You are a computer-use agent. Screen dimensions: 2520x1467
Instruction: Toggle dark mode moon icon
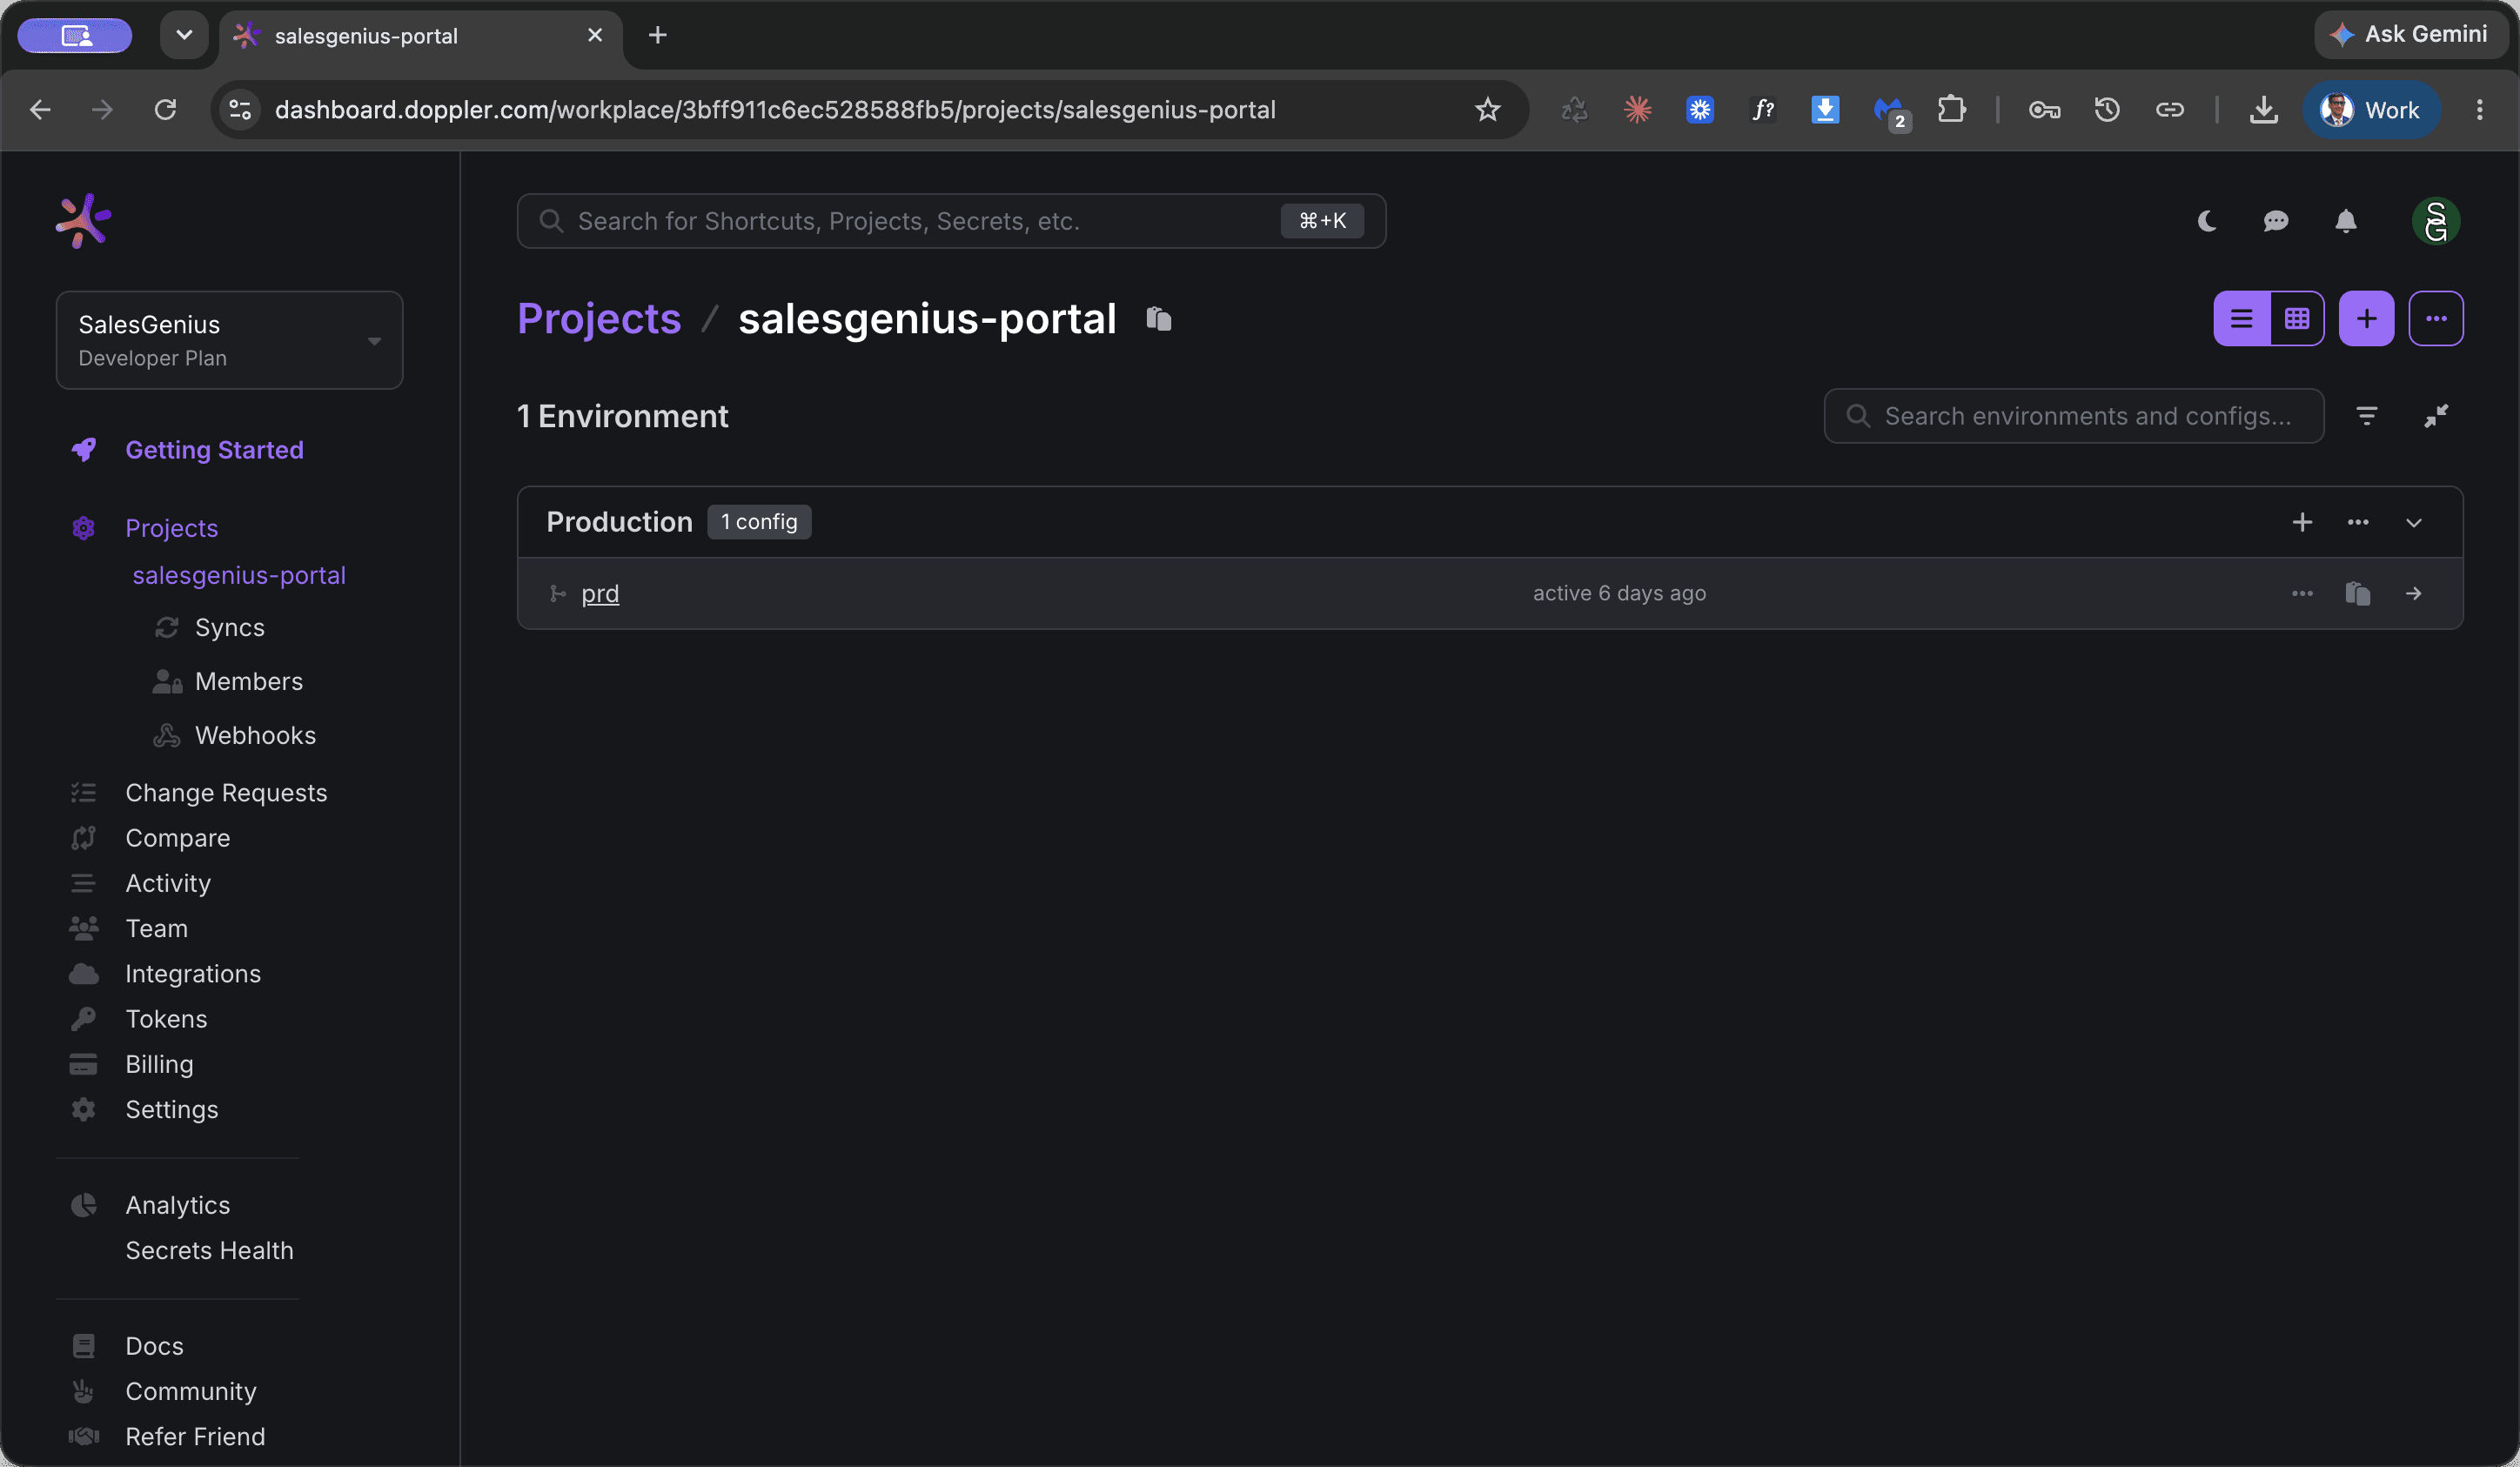click(x=2207, y=221)
